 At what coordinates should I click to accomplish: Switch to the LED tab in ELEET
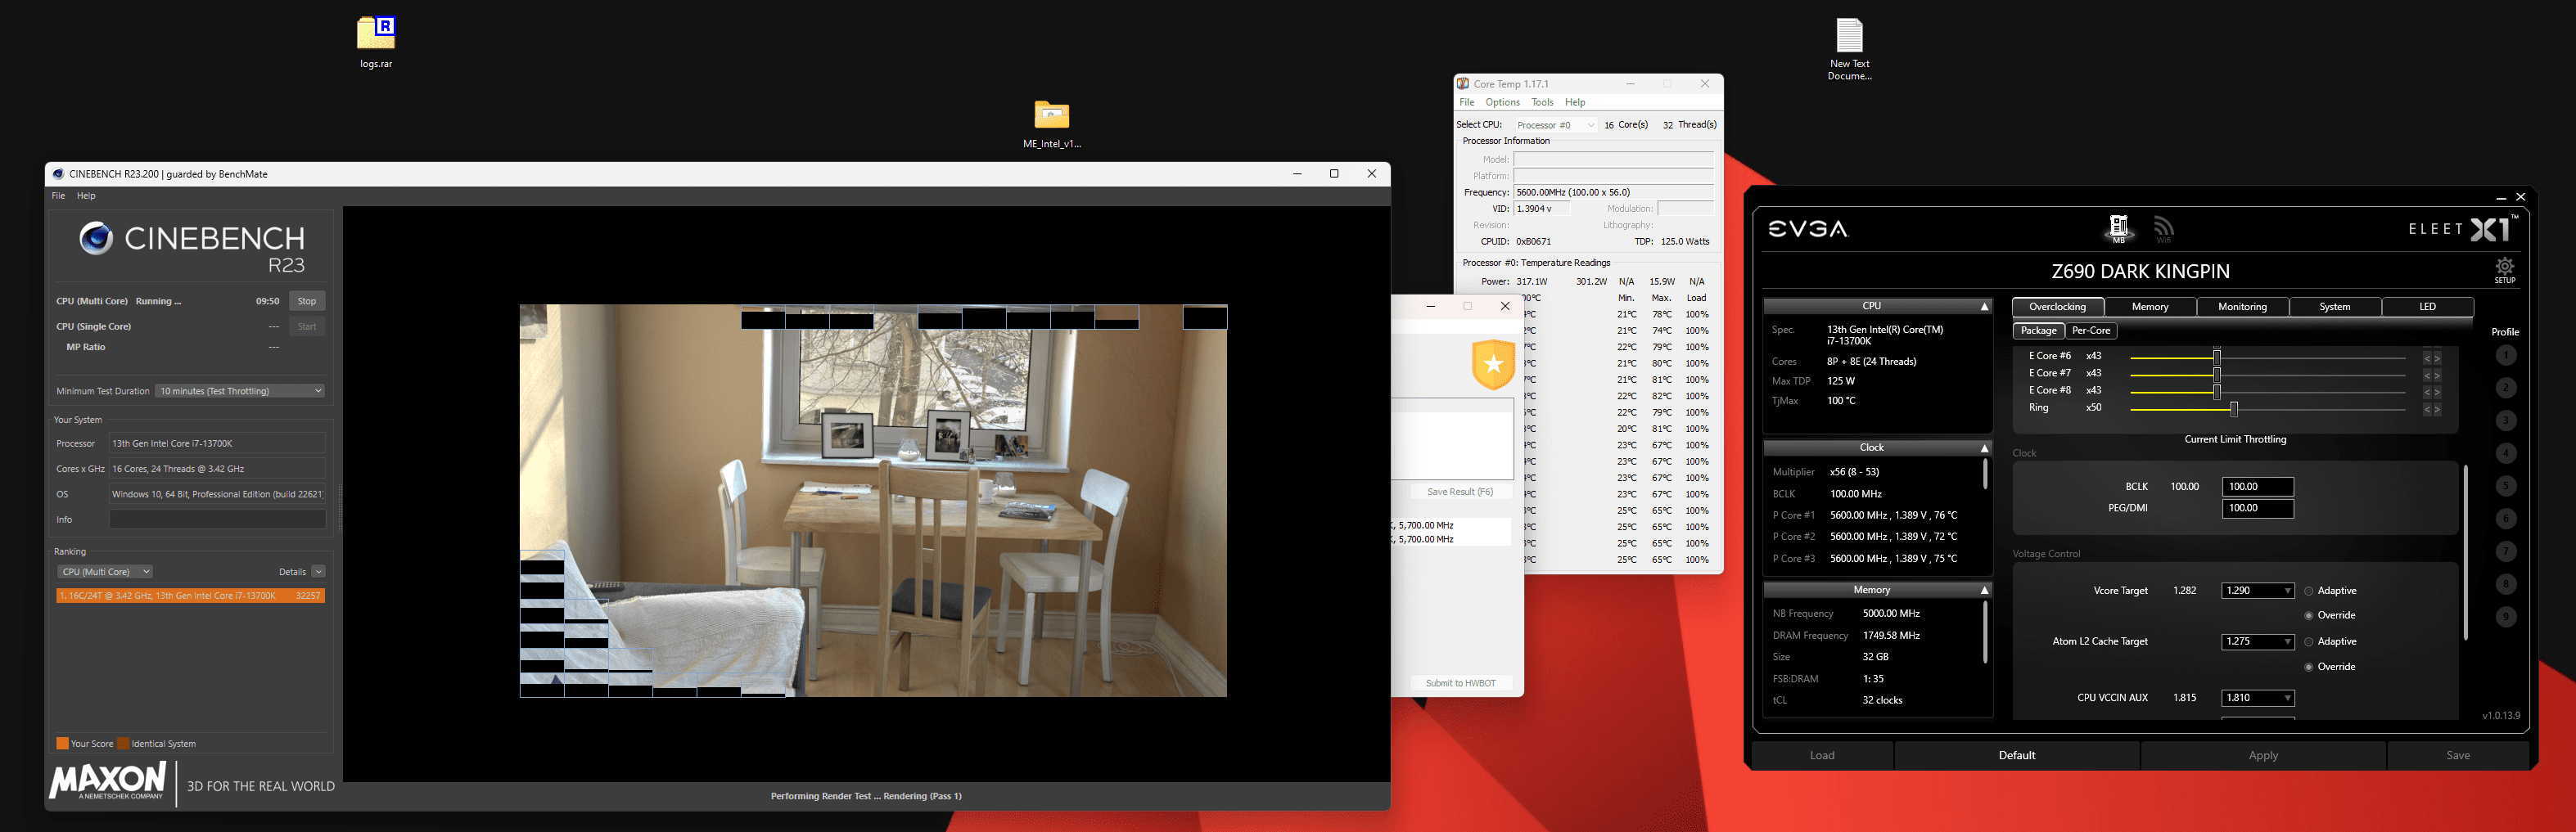pyautogui.click(x=2427, y=307)
